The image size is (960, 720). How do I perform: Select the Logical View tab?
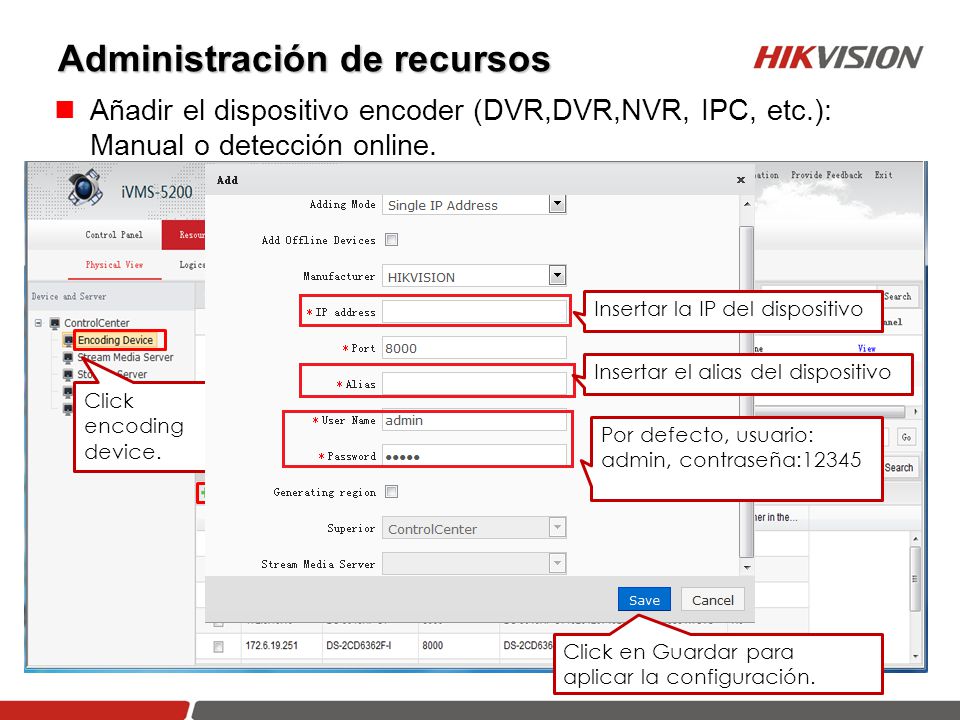(x=192, y=264)
